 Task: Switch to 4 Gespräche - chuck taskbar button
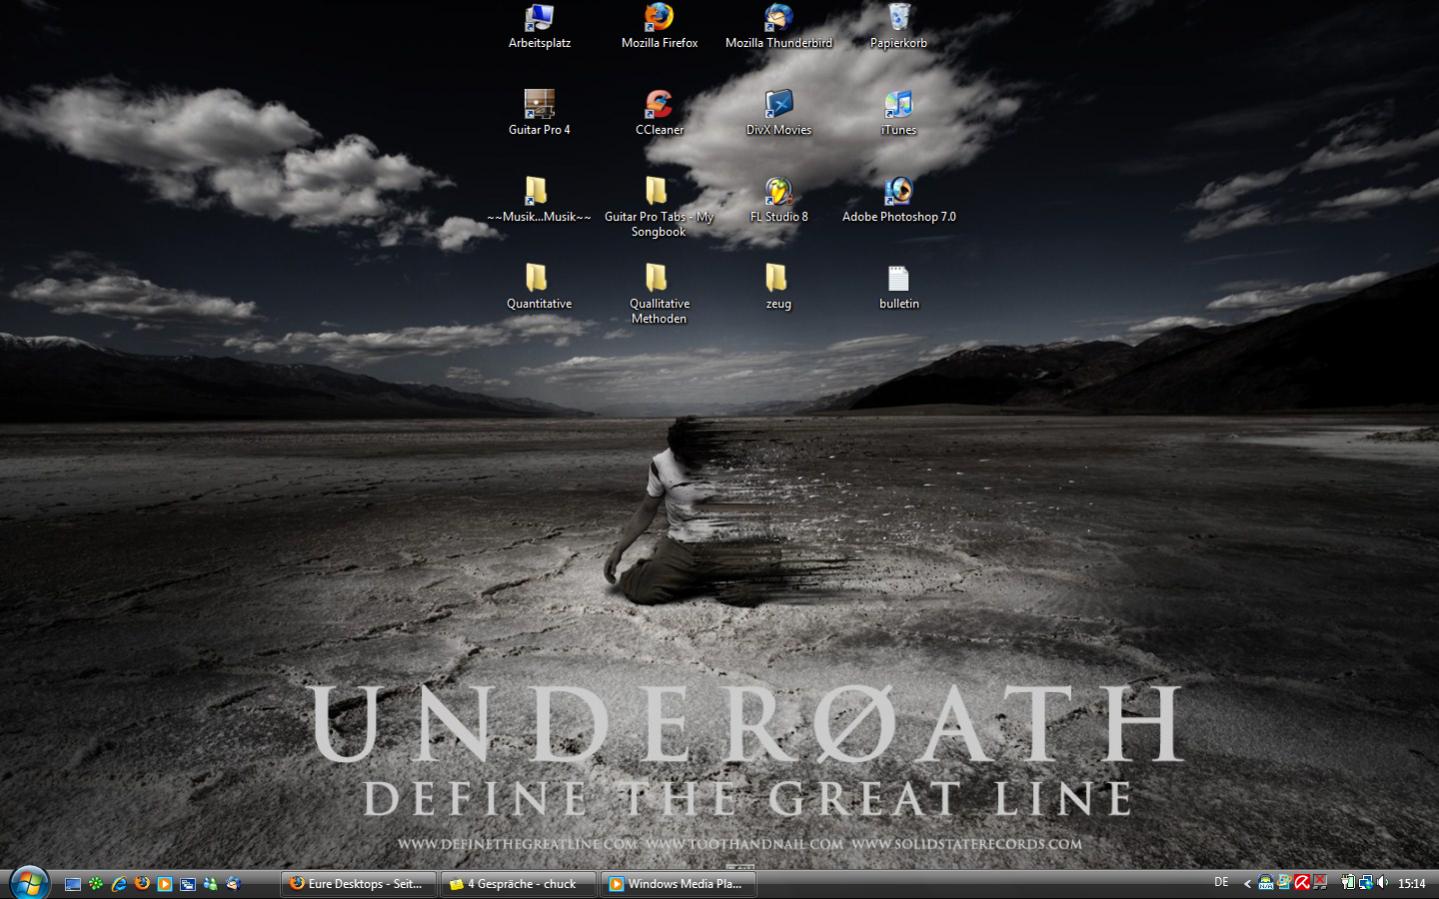pos(518,884)
